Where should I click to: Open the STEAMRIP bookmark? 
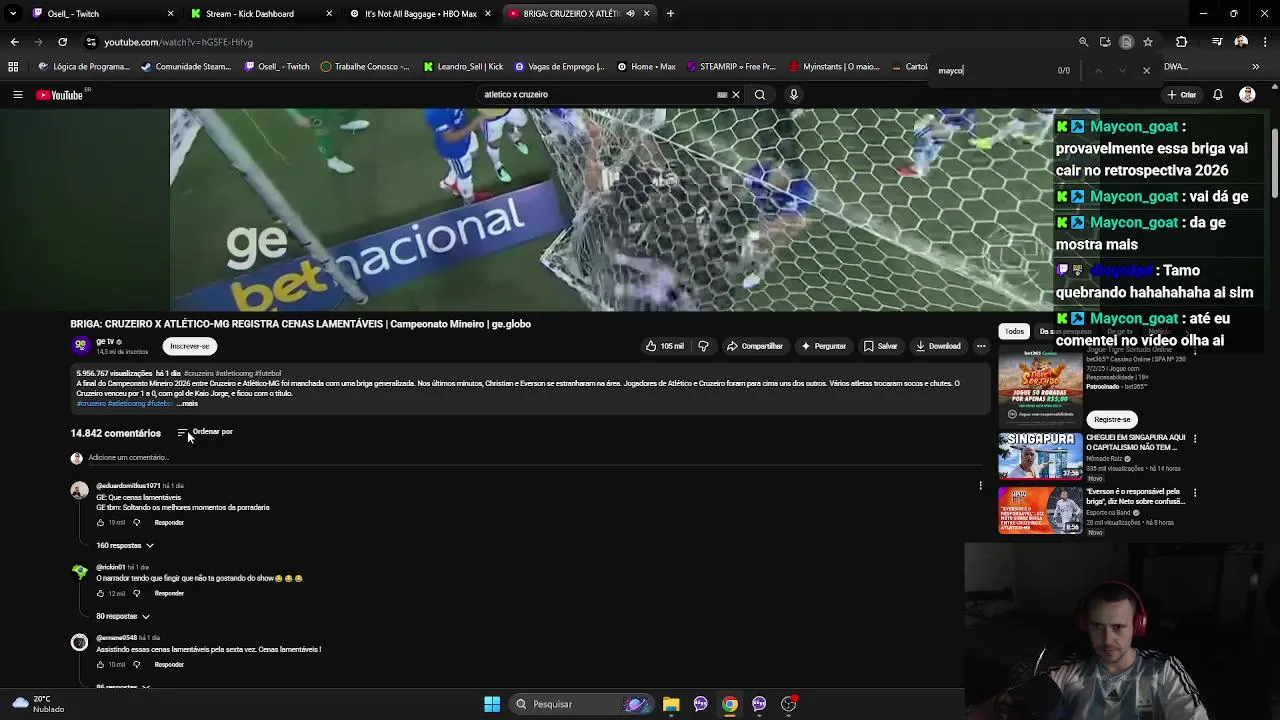(731, 67)
